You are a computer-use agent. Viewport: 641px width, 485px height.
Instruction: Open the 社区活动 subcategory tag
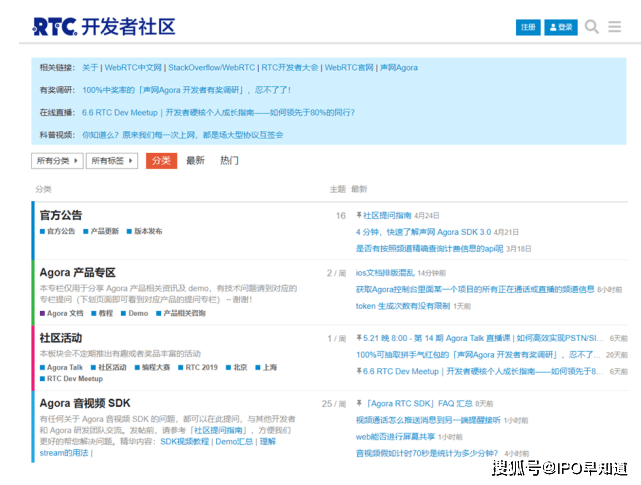109,367
